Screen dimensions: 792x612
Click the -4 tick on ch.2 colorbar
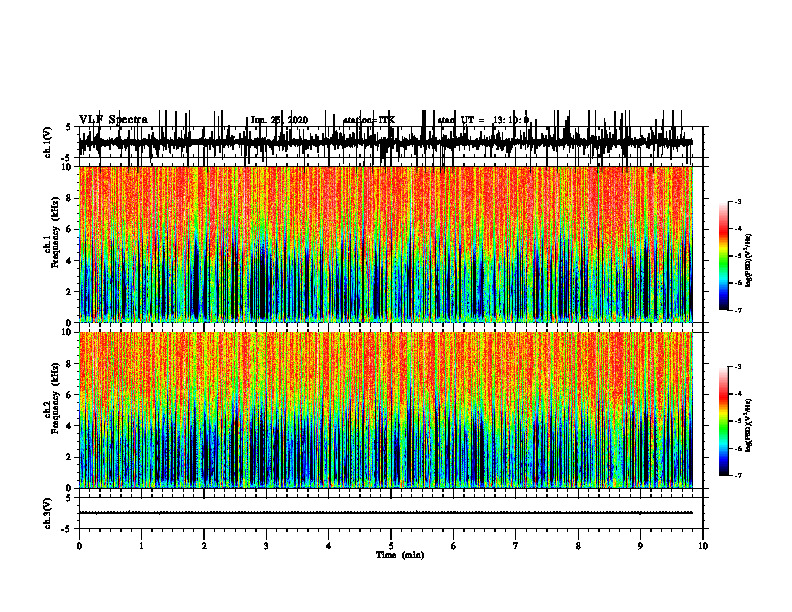pyautogui.click(x=738, y=394)
